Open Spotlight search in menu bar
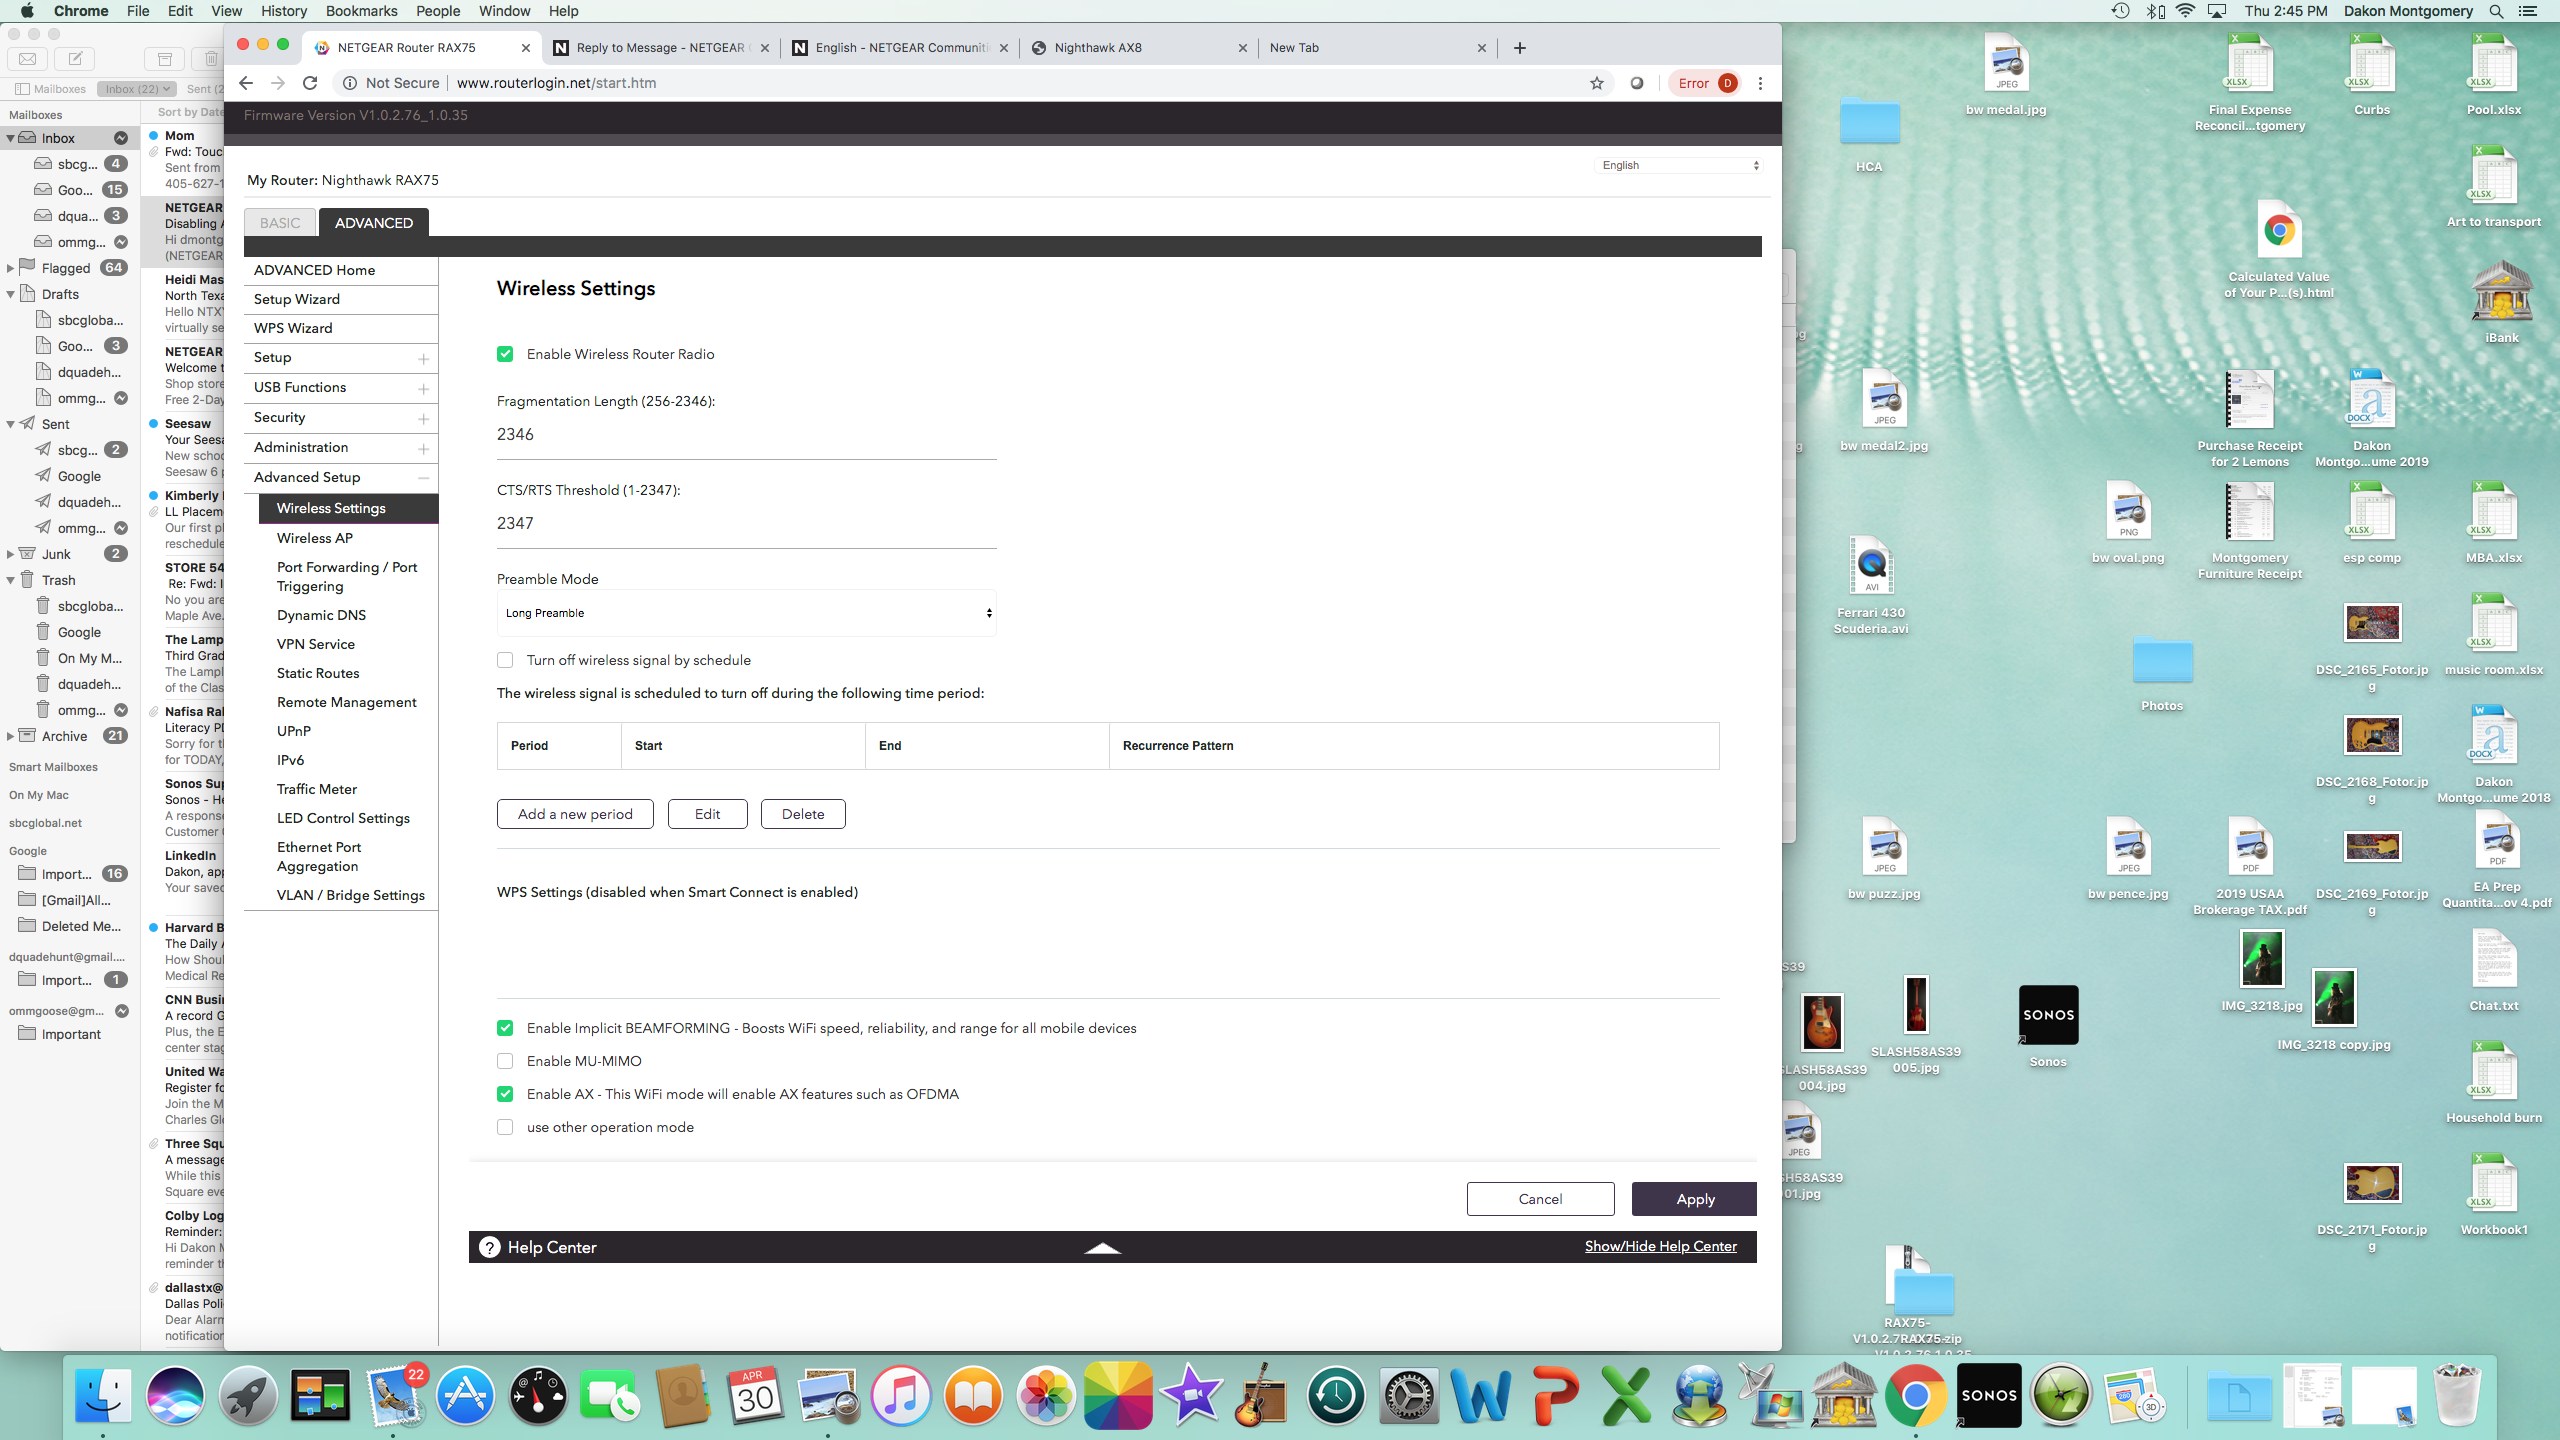This screenshot has height=1440, width=2560. pyautogui.click(x=2496, y=11)
